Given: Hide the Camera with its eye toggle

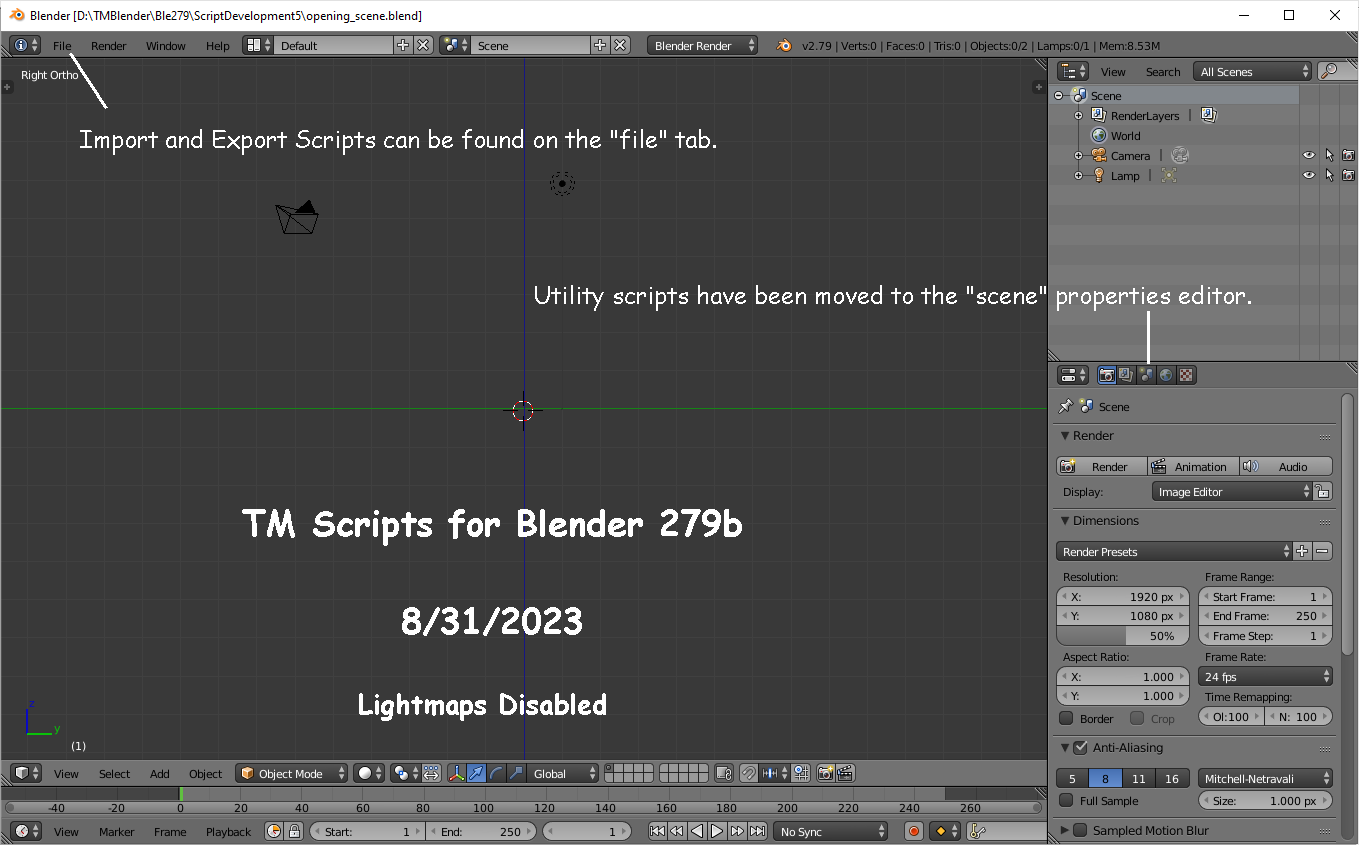Looking at the screenshot, I should 1308,155.
